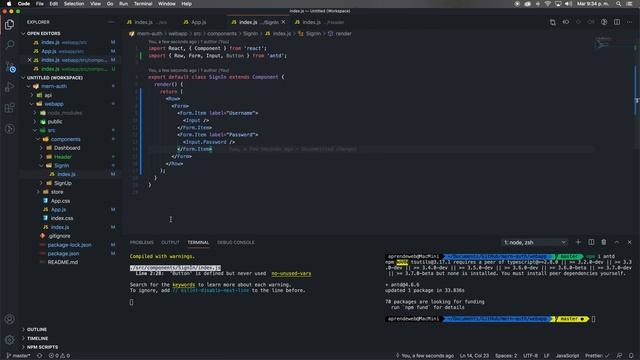The width and height of the screenshot is (640, 360).
Task: Open editor More Actions ellipsis
Action: (629, 22)
